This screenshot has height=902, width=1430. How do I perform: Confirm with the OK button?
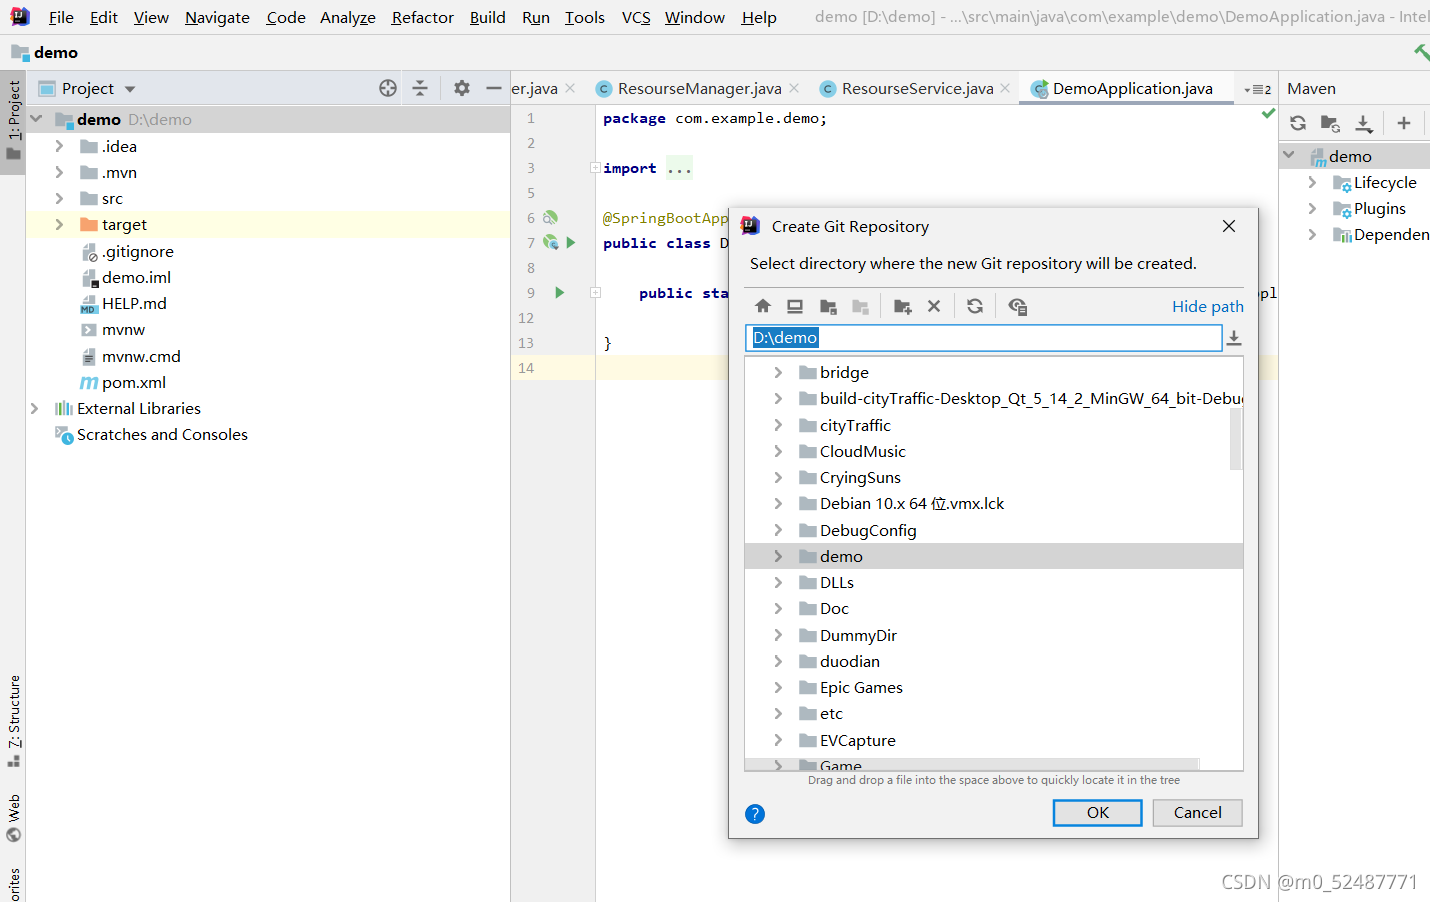tap(1097, 813)
